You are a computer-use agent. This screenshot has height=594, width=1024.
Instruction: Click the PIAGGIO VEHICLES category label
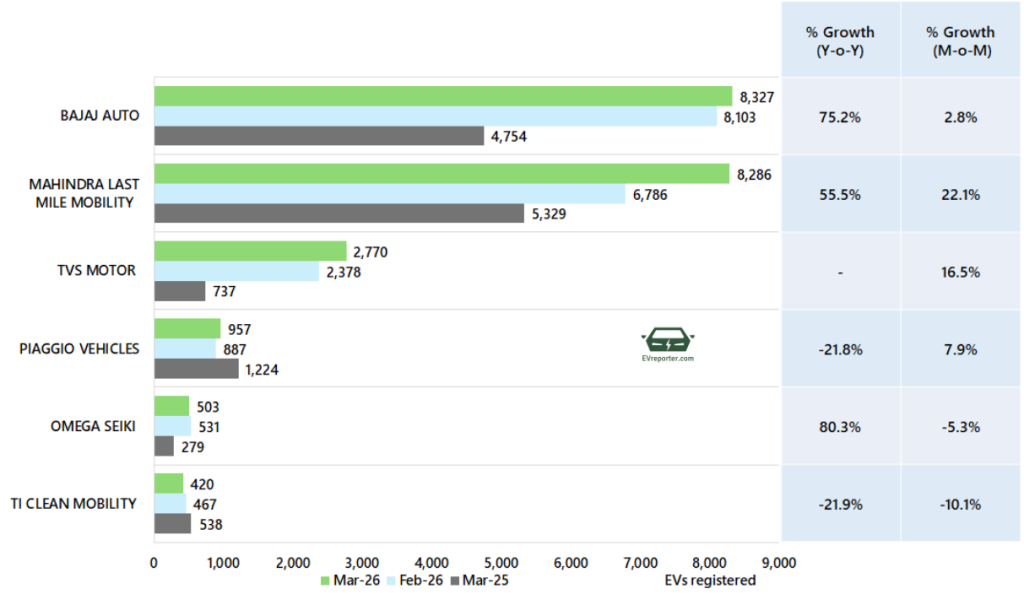(x=80, y=349)
